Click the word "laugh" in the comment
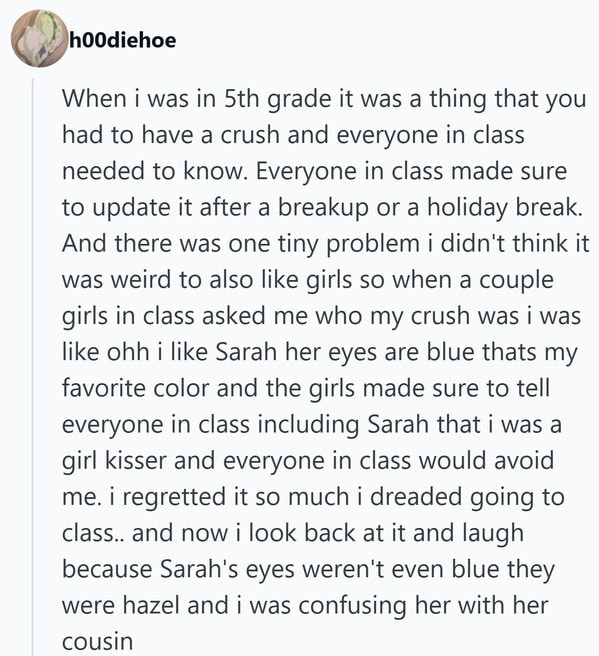599x656 pixels. pyautogui.click(x=493, y=533)
